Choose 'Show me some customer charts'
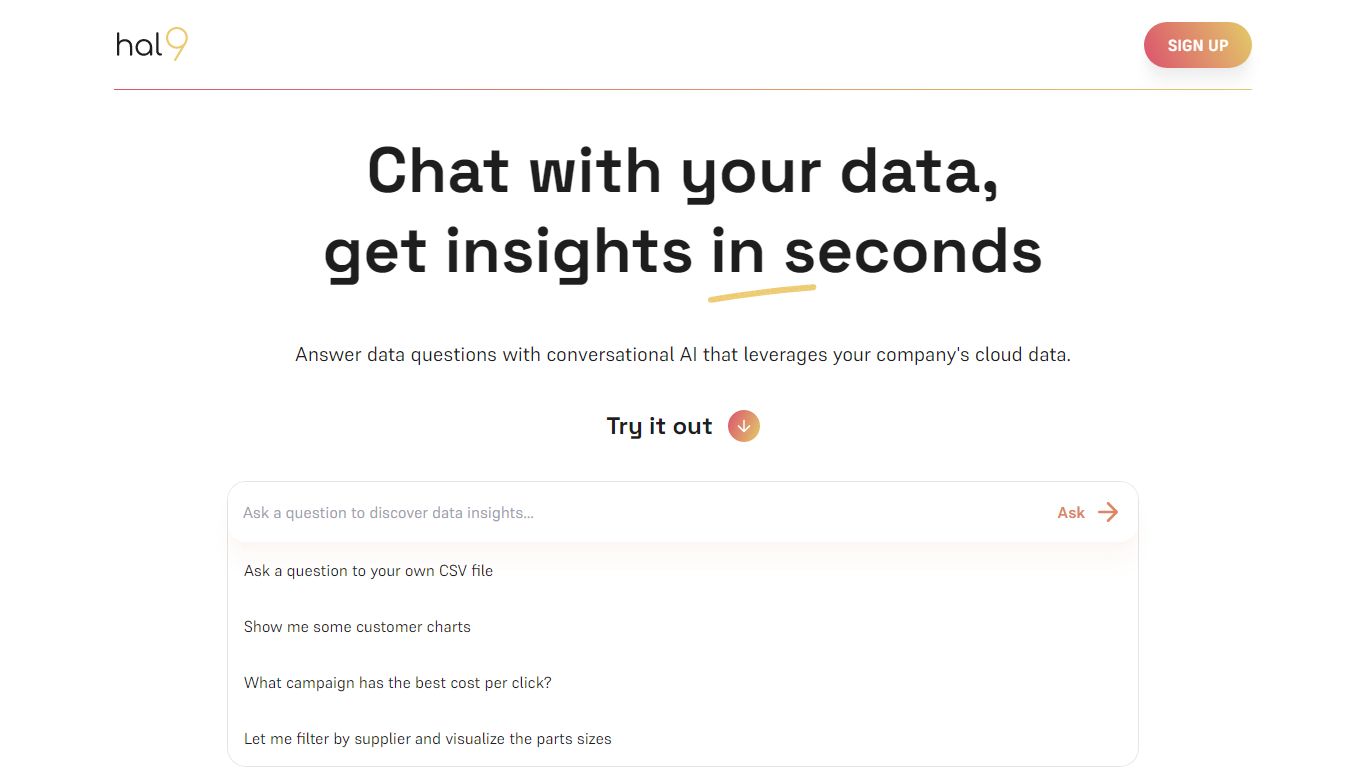The width and height of the screenshot is (1366, 768). [x=357, y=626]
